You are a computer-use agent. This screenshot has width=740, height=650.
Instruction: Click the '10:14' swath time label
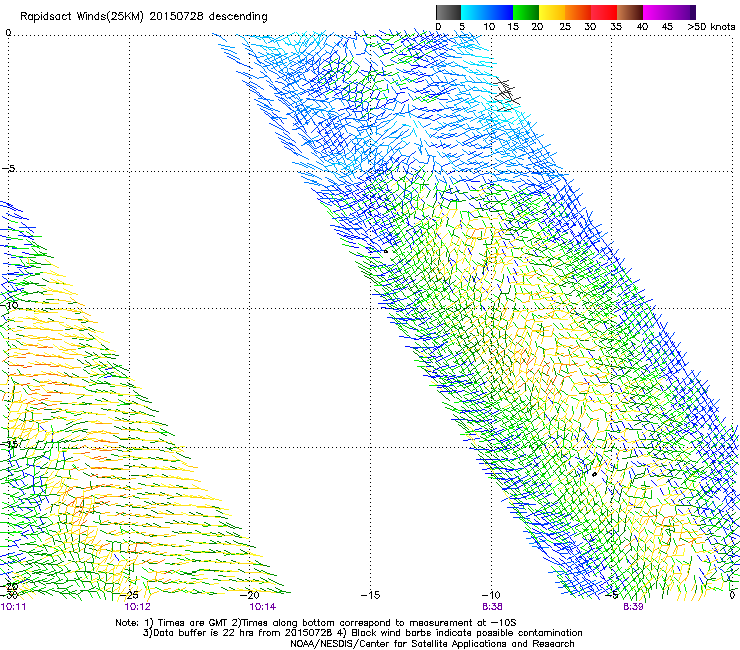[262, 607]
